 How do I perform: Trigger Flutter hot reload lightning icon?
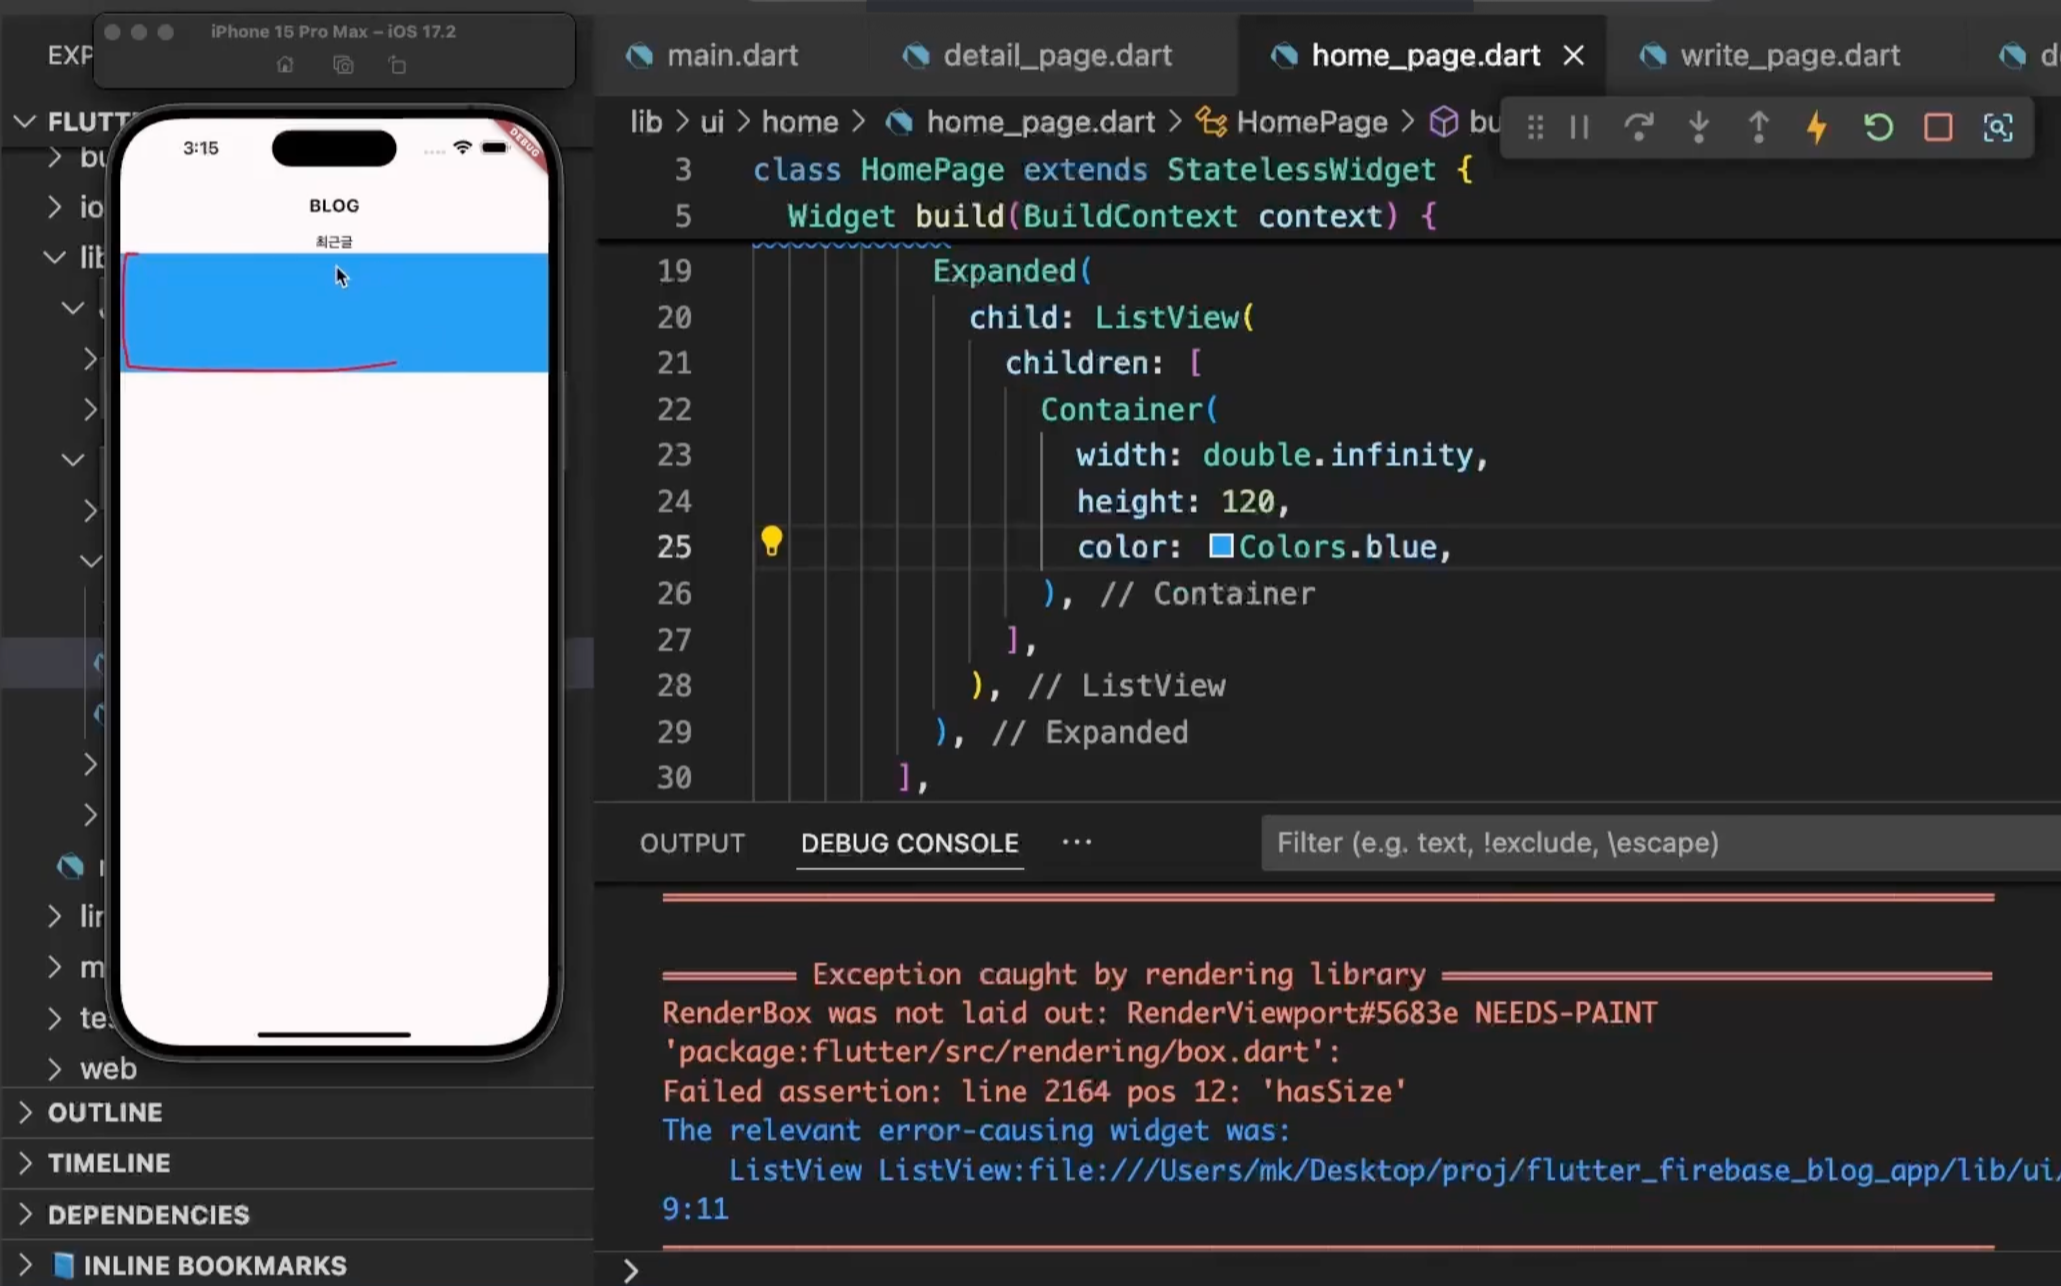coord(1817,127)
